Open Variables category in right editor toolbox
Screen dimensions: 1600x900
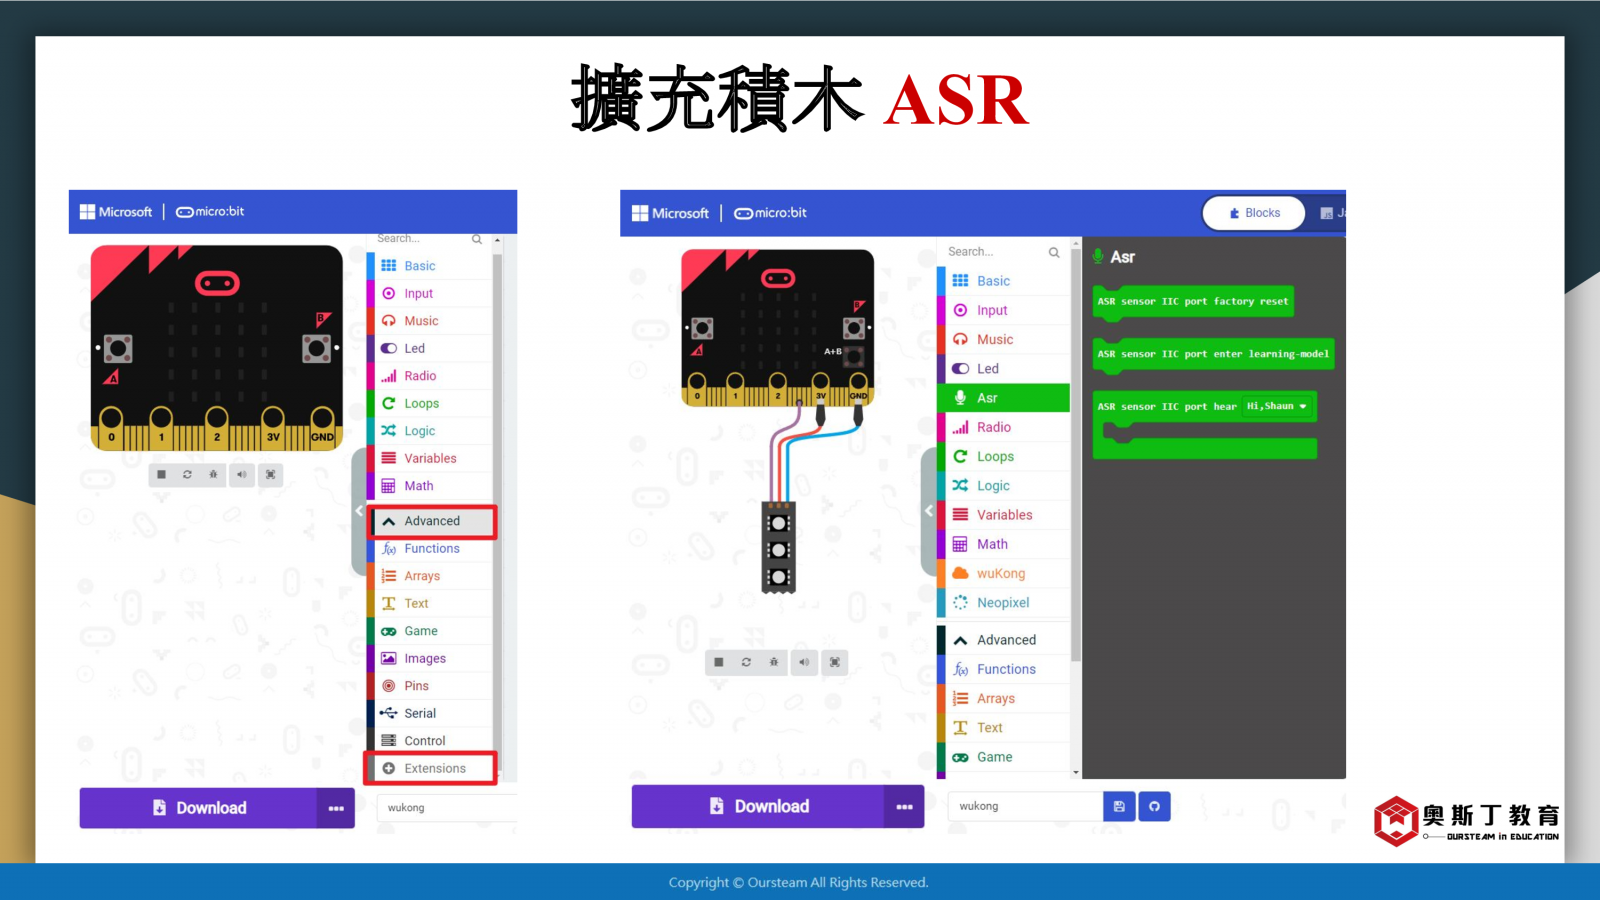pyautogui.click(x=1003, y=515)
